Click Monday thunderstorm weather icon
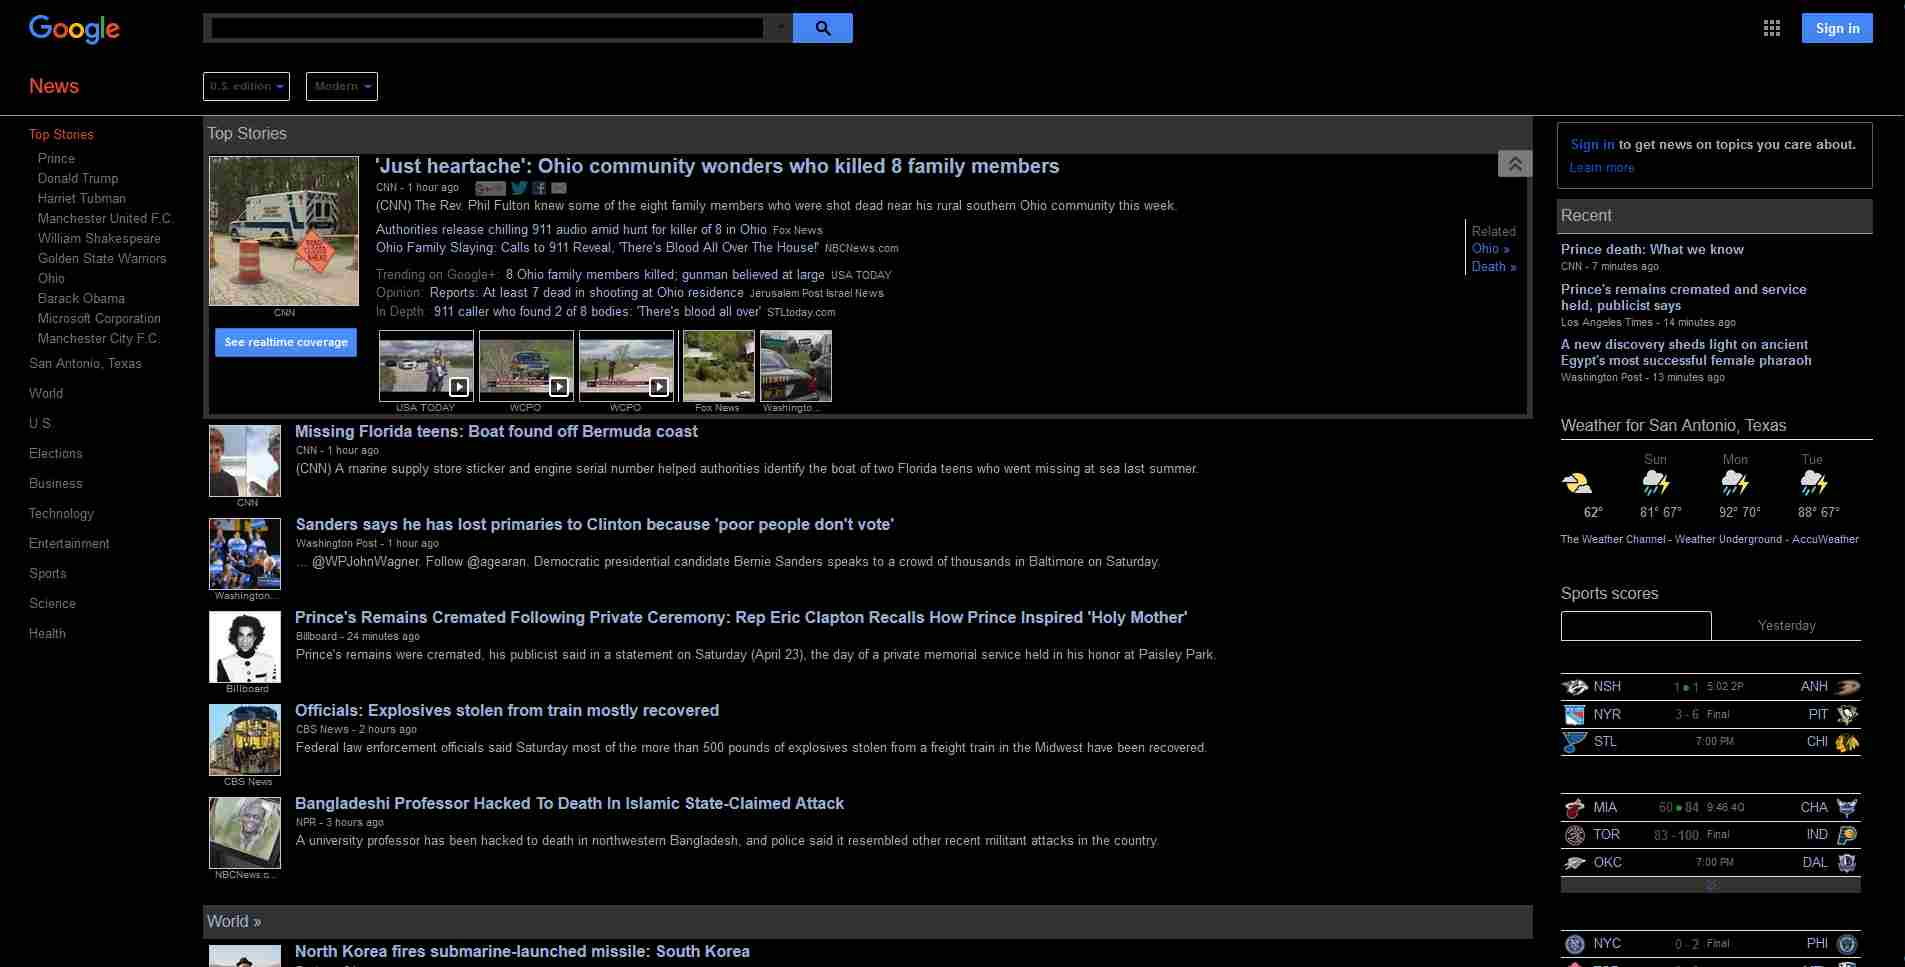The width and height of the screenshot is (1905, 967). coord(1735,484)
